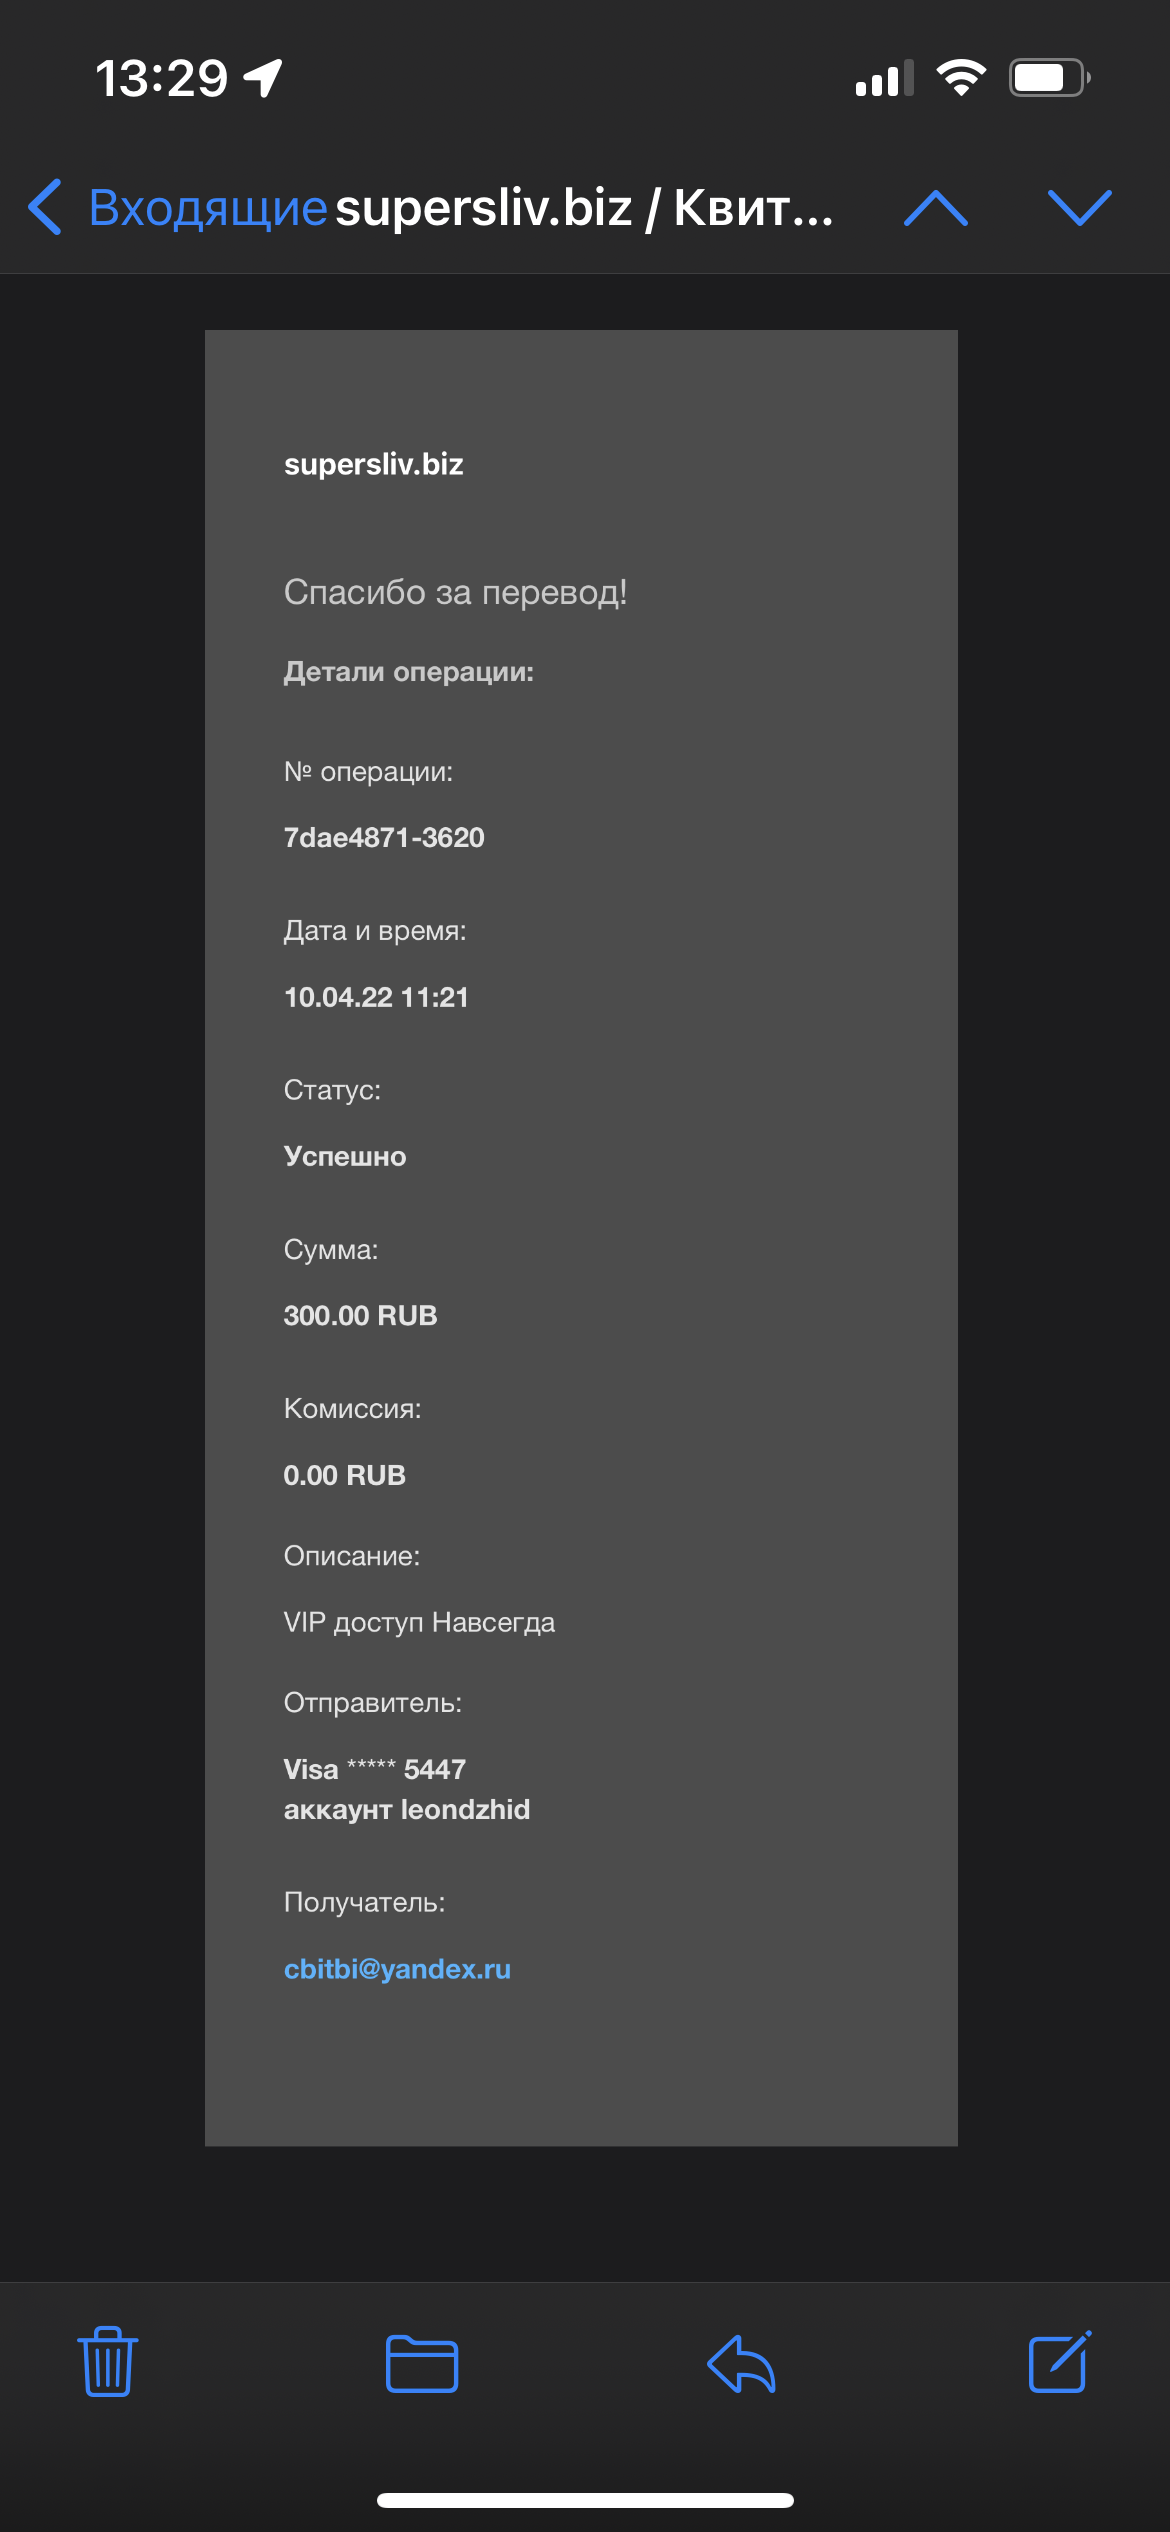Open next message with down arrow
Viewport: 1170px width, 2532px height.
coord(1080,208)
